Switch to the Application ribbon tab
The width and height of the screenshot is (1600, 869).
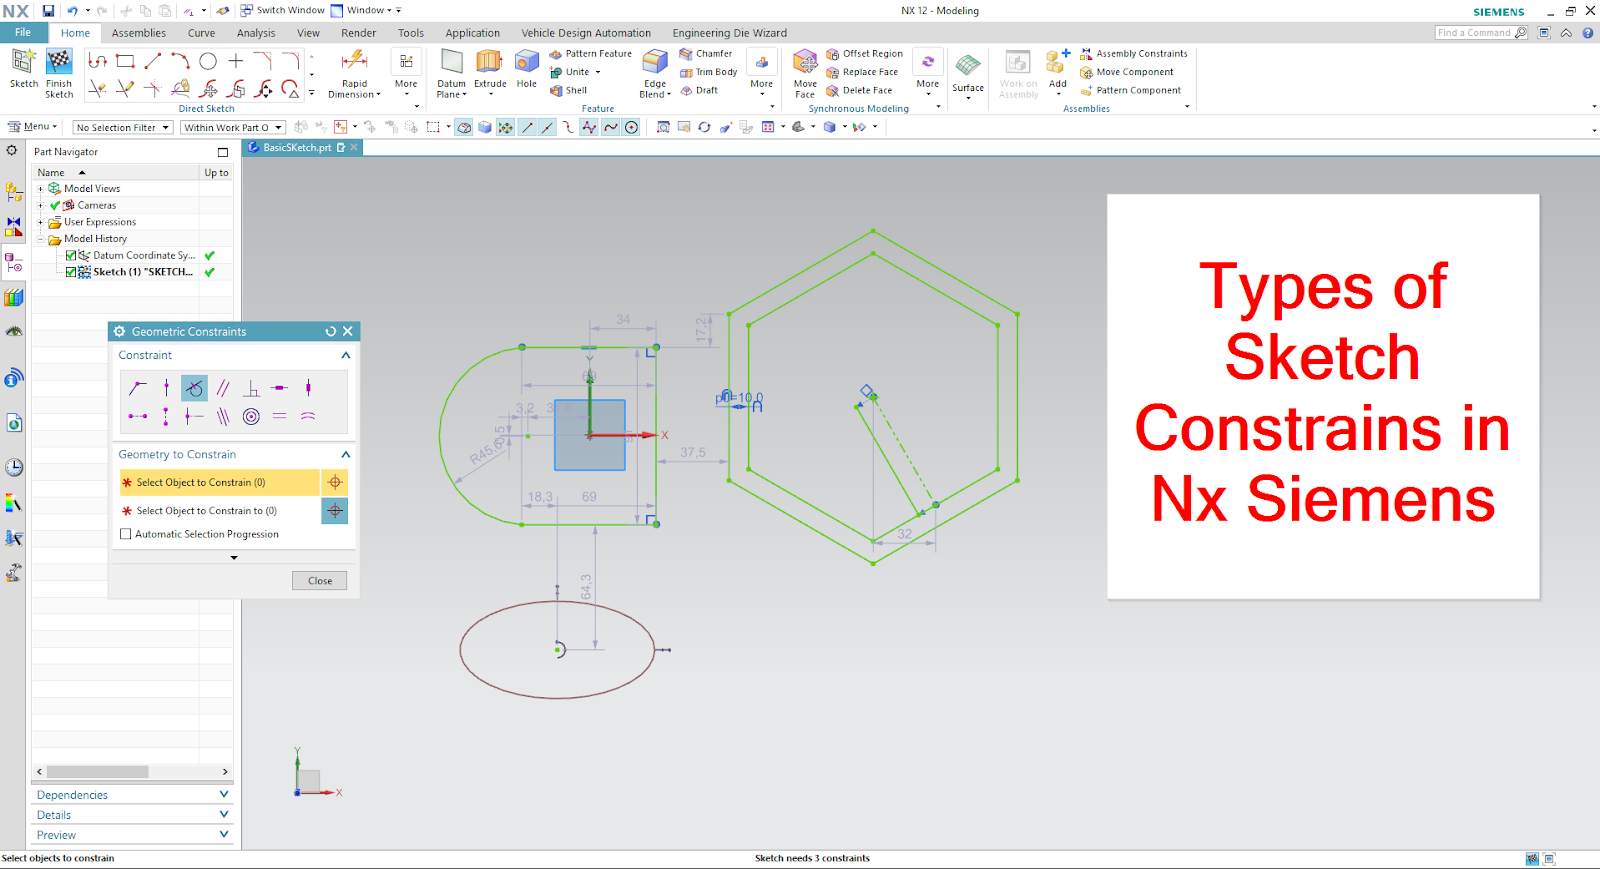472,33
